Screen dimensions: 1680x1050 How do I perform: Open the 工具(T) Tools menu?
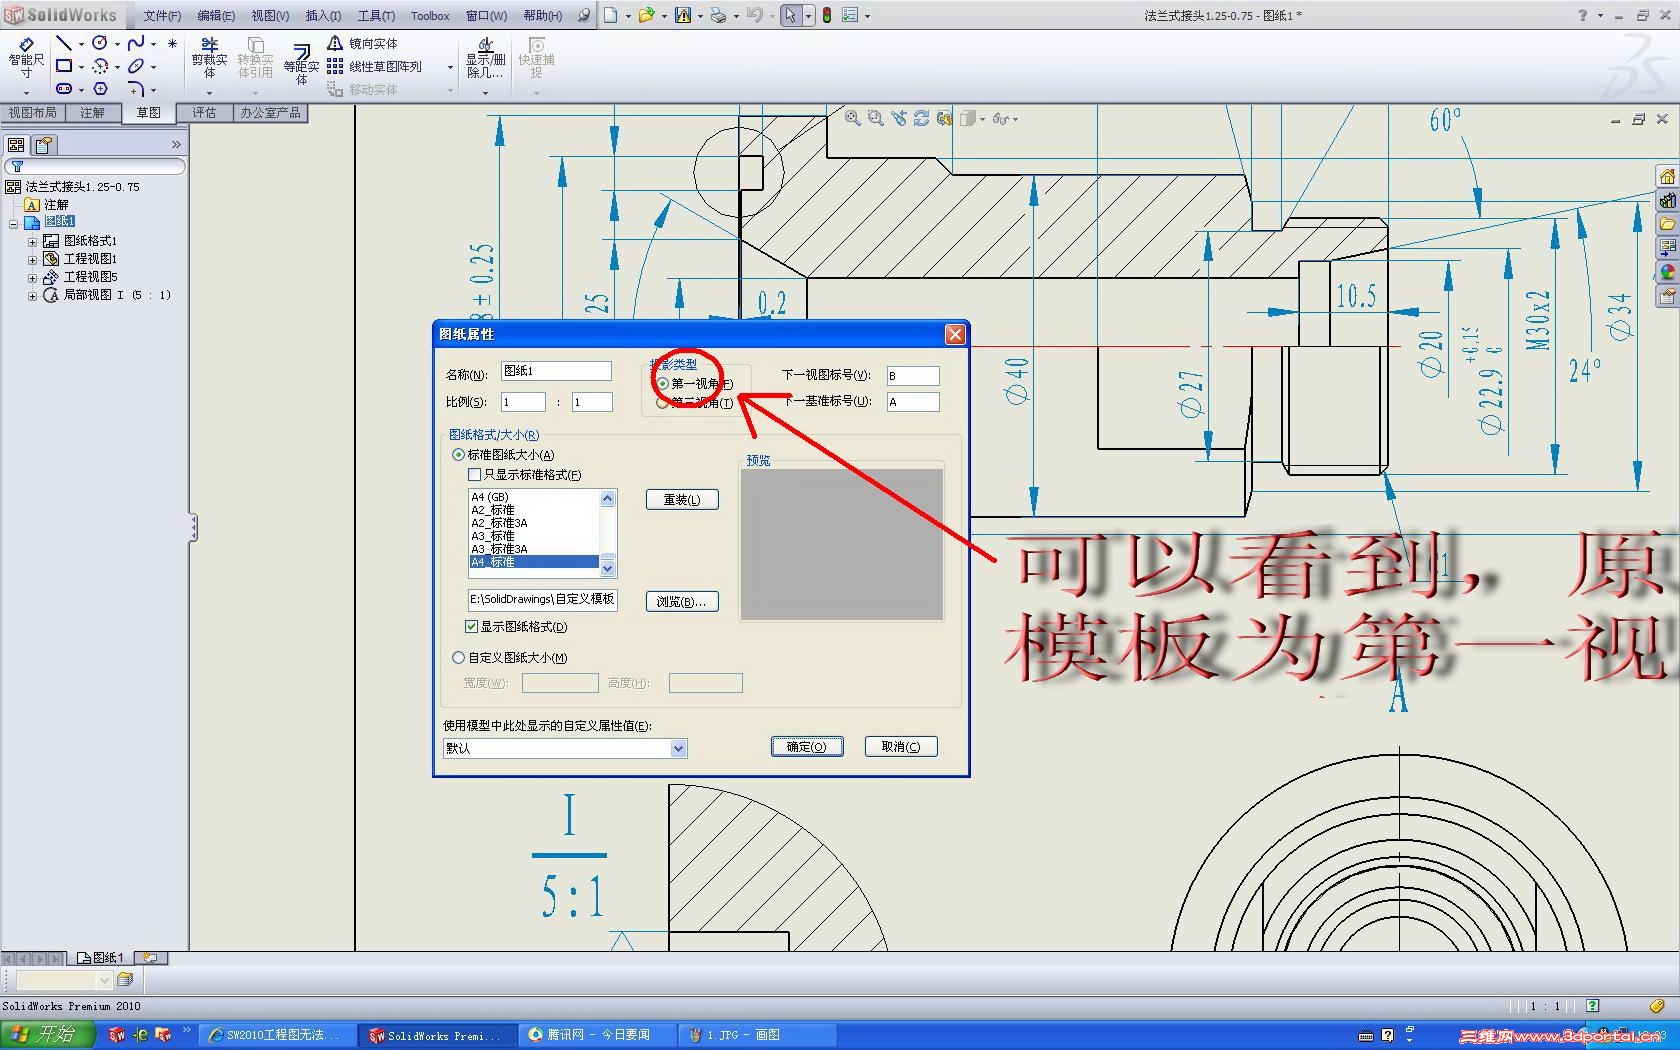376,16
